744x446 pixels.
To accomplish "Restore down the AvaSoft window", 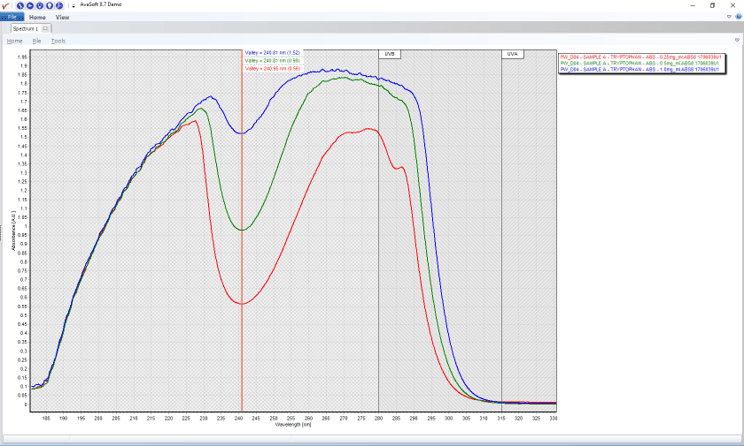I will [x=712, y=6].
